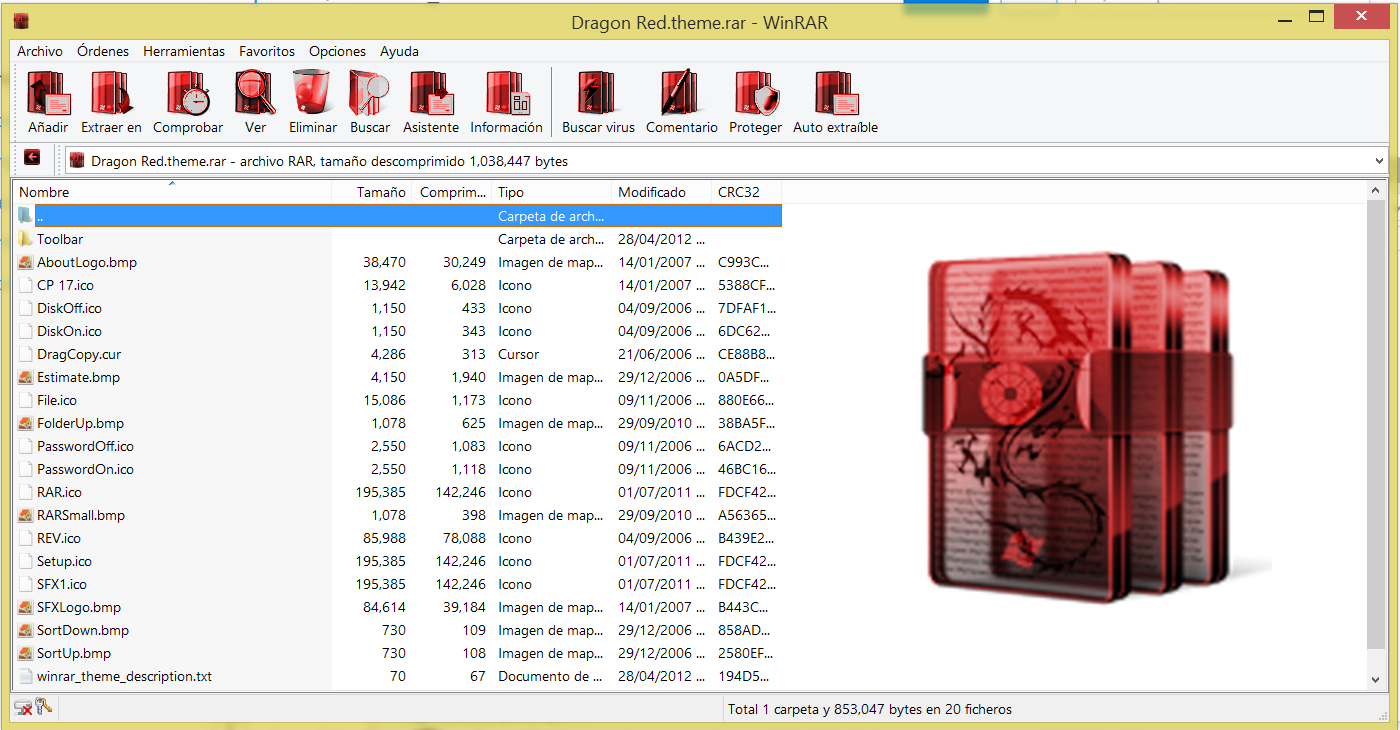The width and height of the screenshot is (1400, 730).
Task: Run the Buscar virus scan icon
Action: [598, 93]
